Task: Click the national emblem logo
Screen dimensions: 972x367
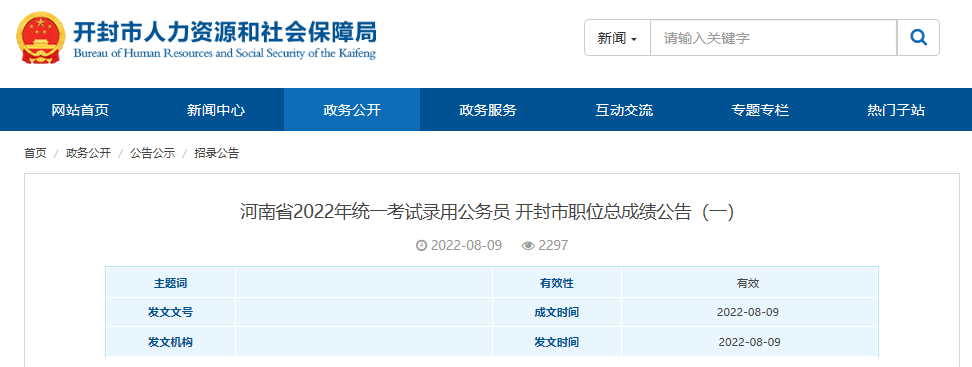Action: tap(41, 38)
